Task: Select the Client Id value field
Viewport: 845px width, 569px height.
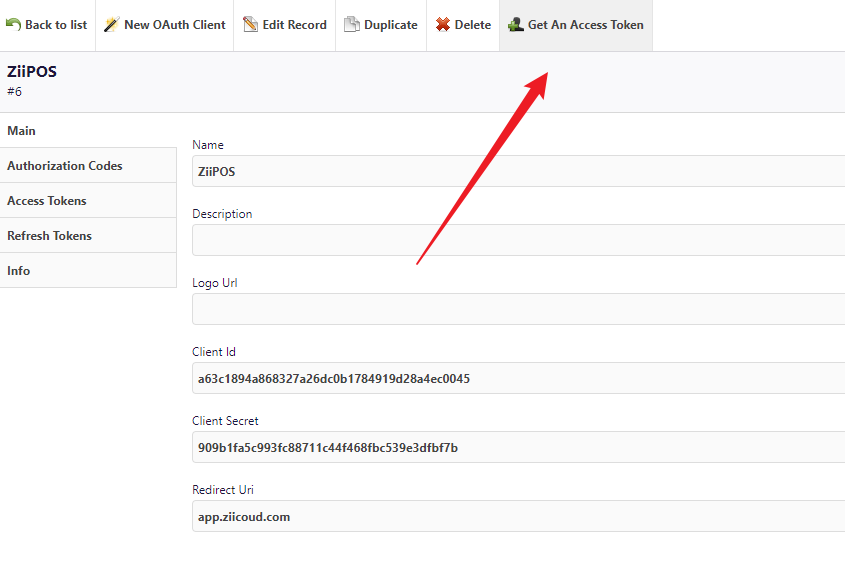Action: [518, 379]
